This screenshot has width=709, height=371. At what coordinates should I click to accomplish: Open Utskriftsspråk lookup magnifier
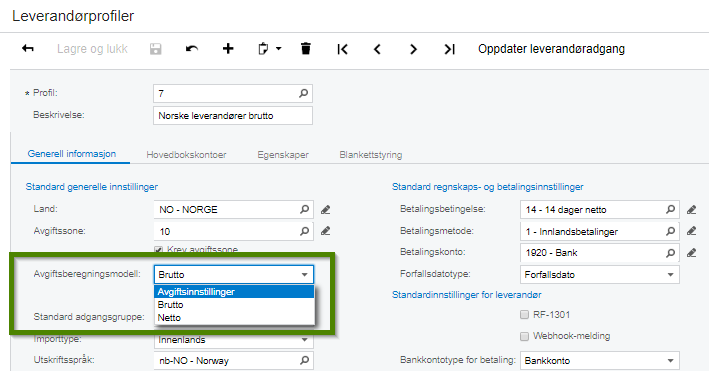pos(305,360)
